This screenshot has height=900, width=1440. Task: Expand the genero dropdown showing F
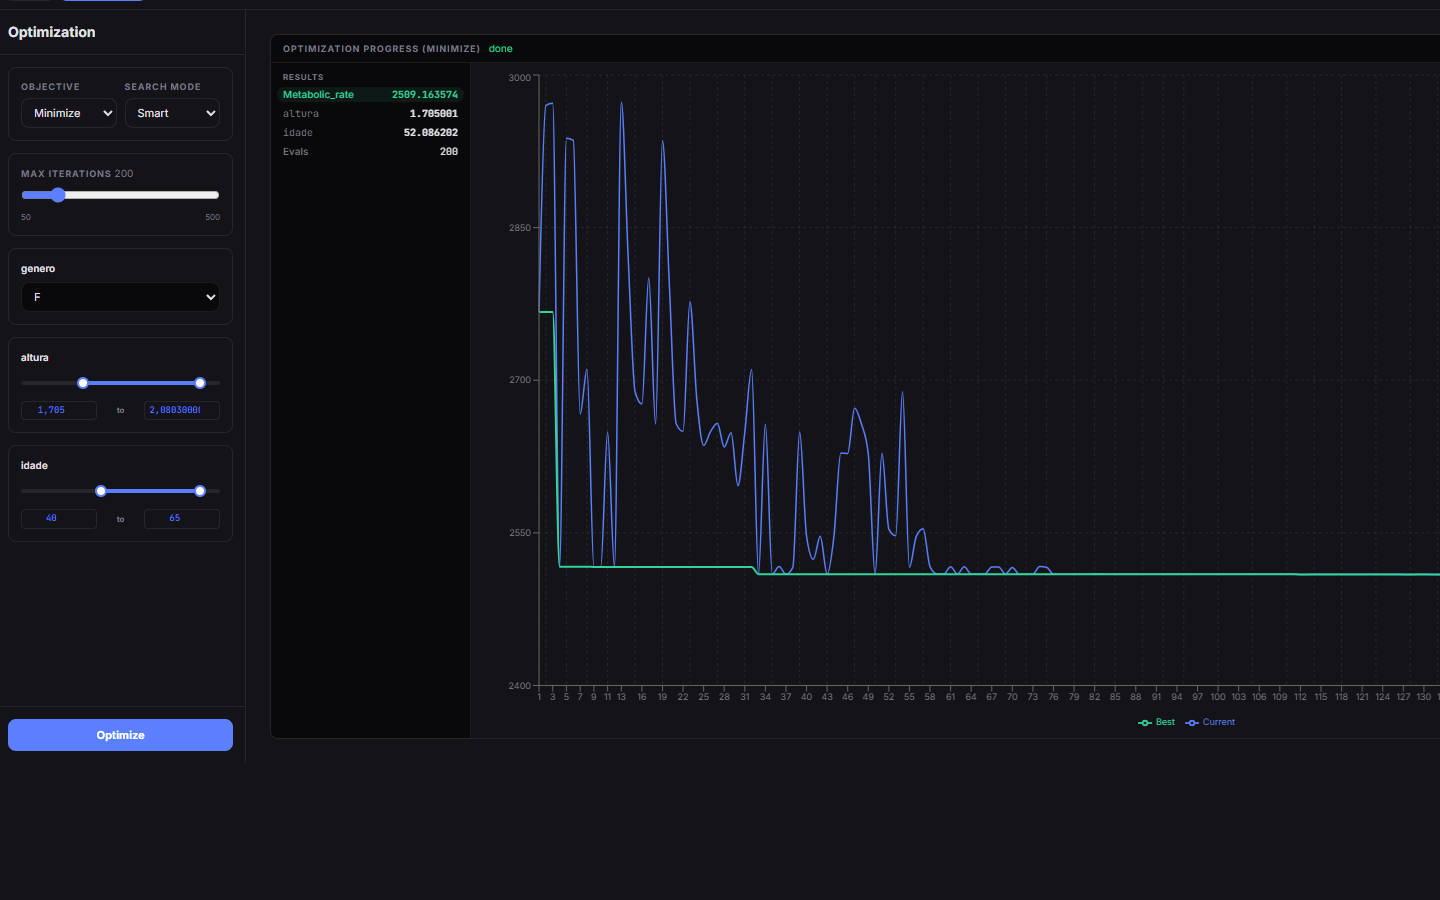point(120,297)
